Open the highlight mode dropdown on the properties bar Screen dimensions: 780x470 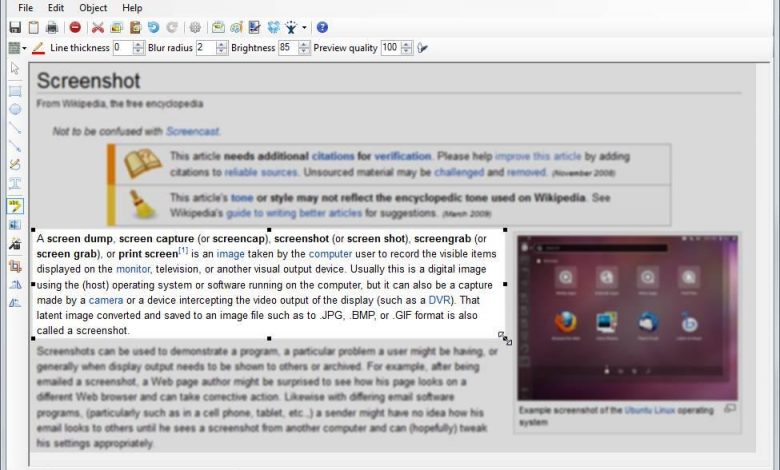(x=18, y=48)
